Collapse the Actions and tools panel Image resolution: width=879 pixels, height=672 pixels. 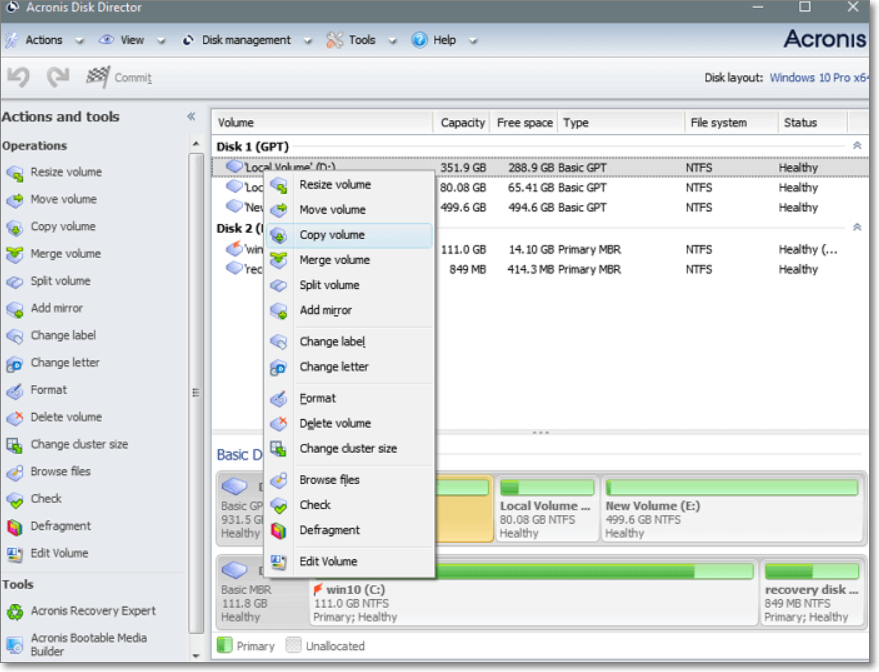191,114
